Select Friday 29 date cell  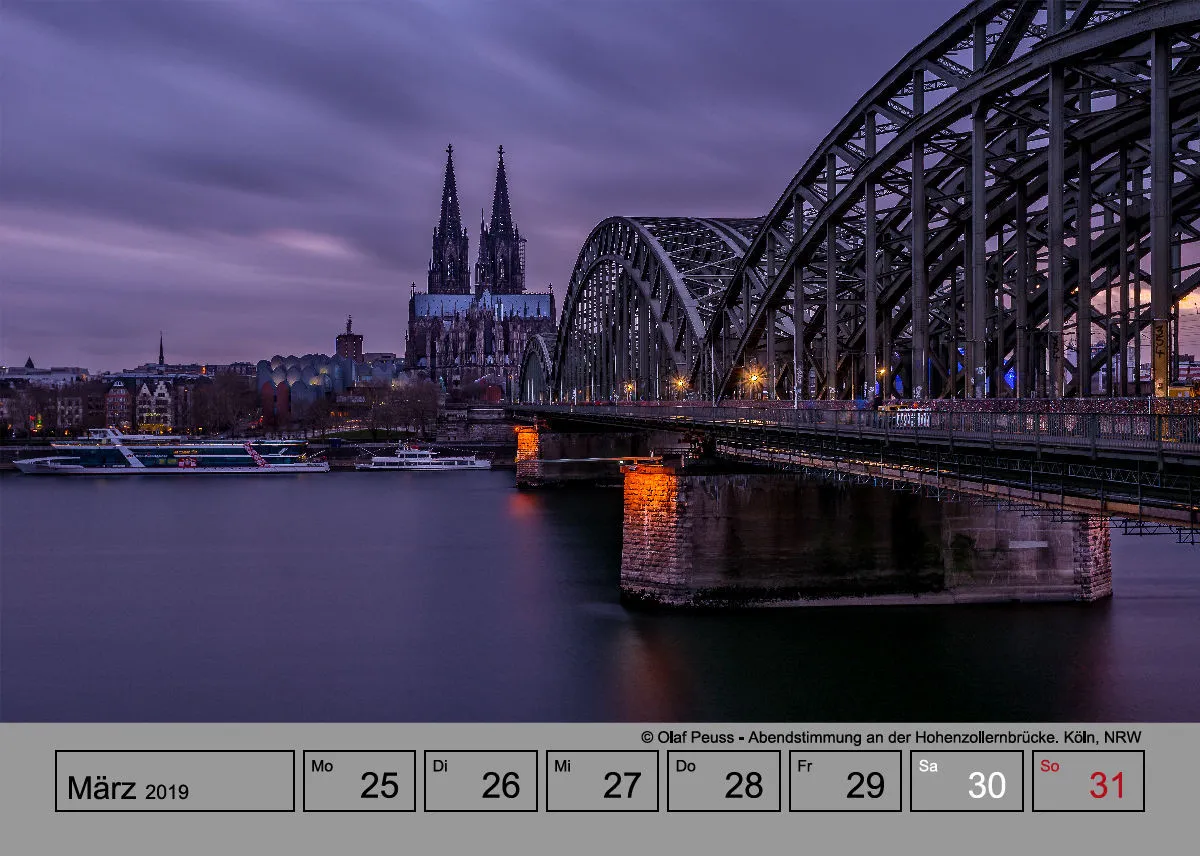(845, 781)
